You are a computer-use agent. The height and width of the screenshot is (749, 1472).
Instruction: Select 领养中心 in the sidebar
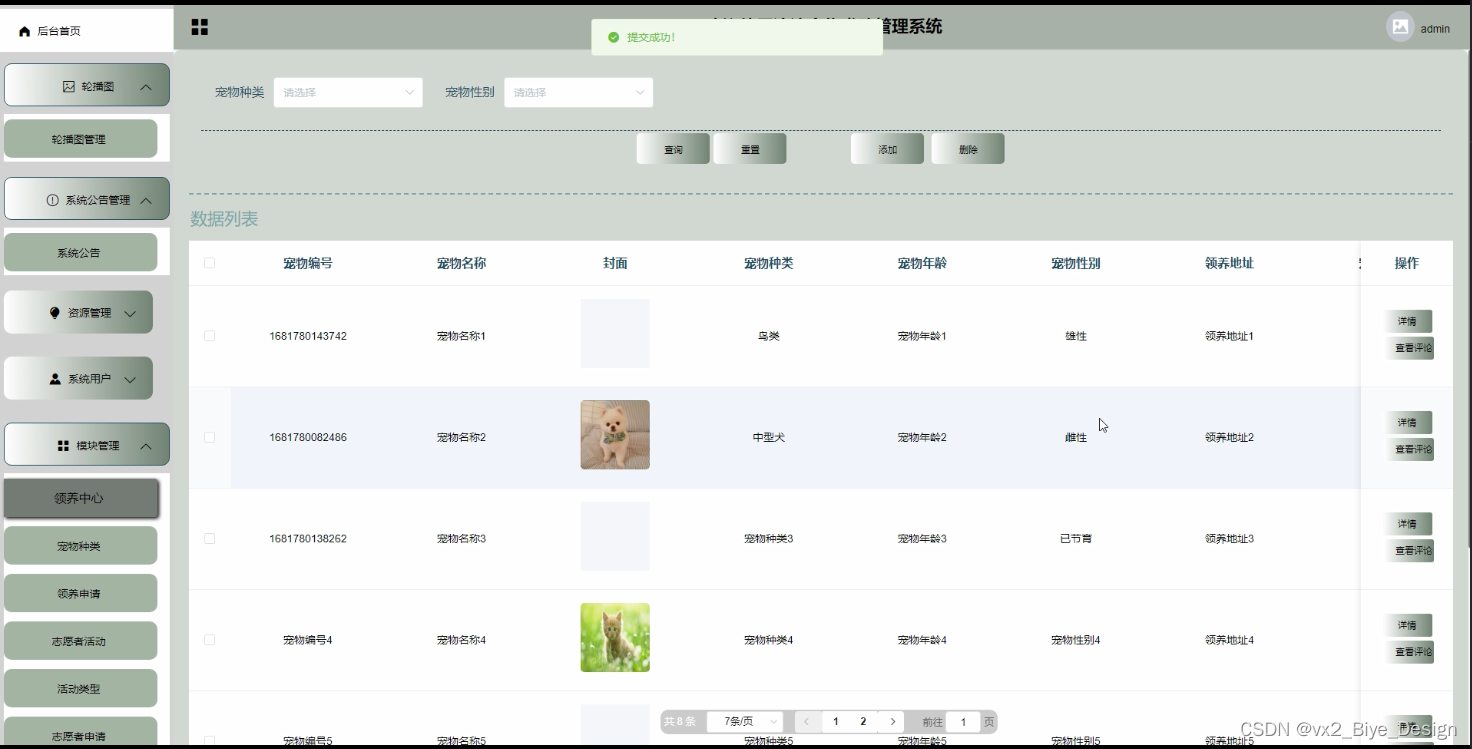(x=80, y=498)
